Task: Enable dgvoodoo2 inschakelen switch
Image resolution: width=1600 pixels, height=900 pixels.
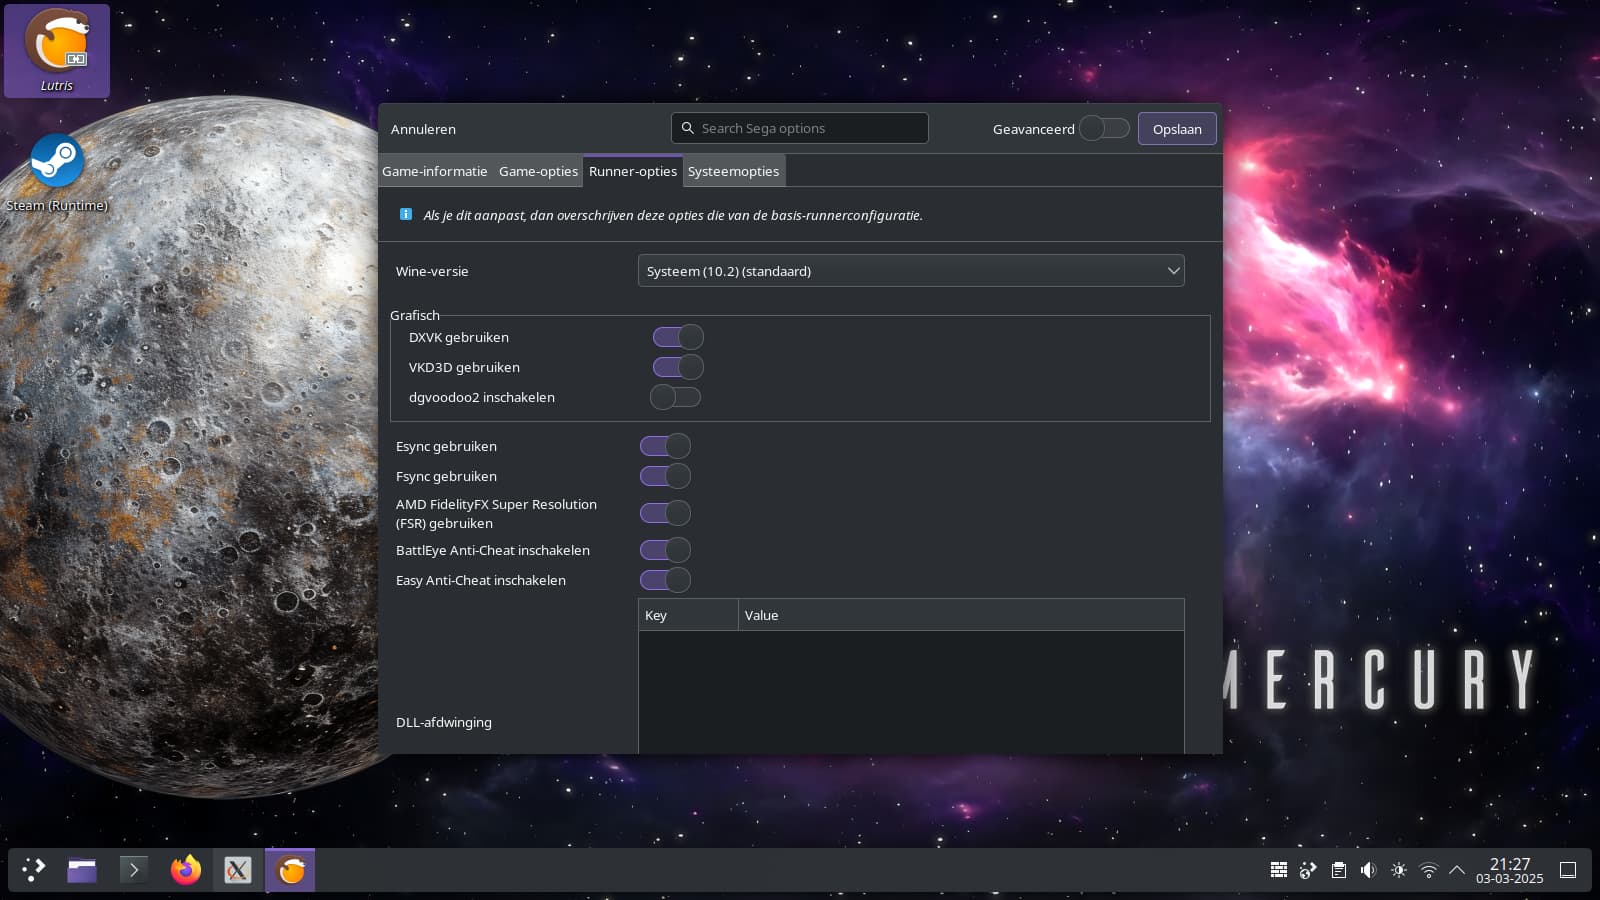Action: (x=676, y=397)
